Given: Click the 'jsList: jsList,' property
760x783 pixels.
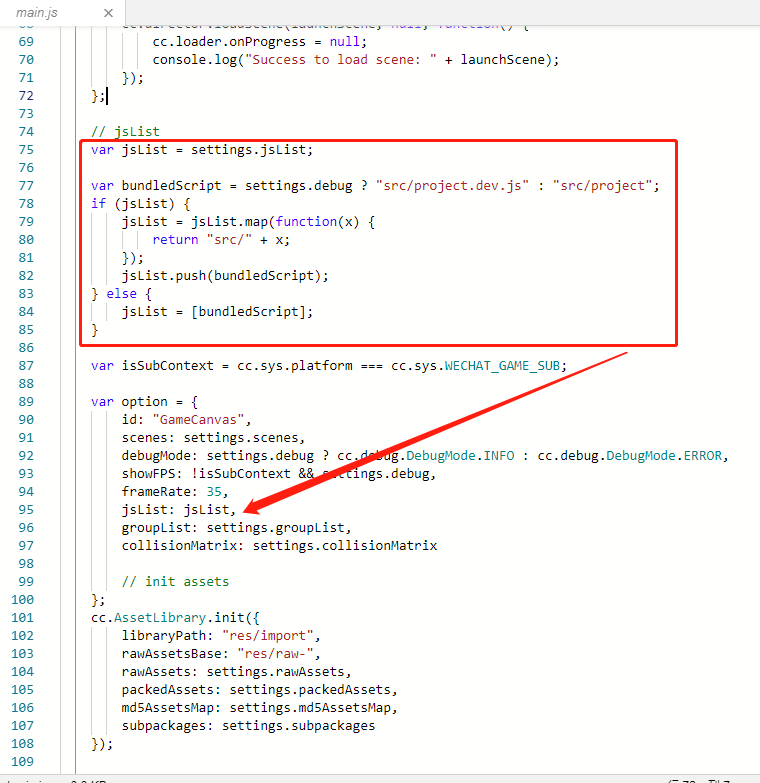Looking at the screenshot, I should tap(179, 510).
